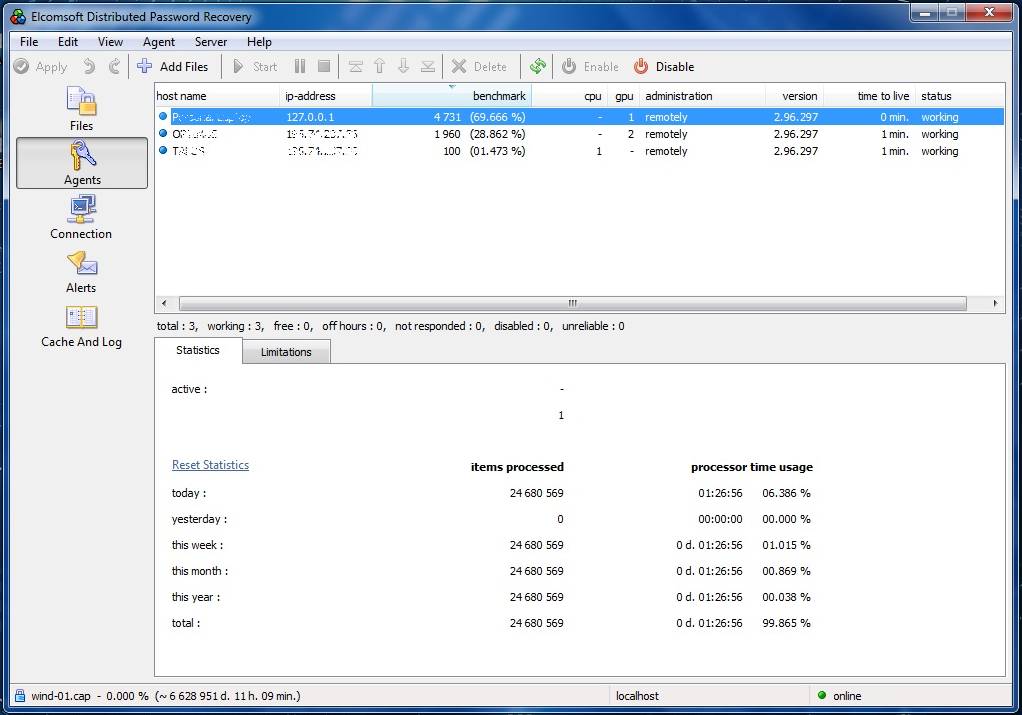Click the (28.862 %) benchmark percentage cell

pos(497,134)
